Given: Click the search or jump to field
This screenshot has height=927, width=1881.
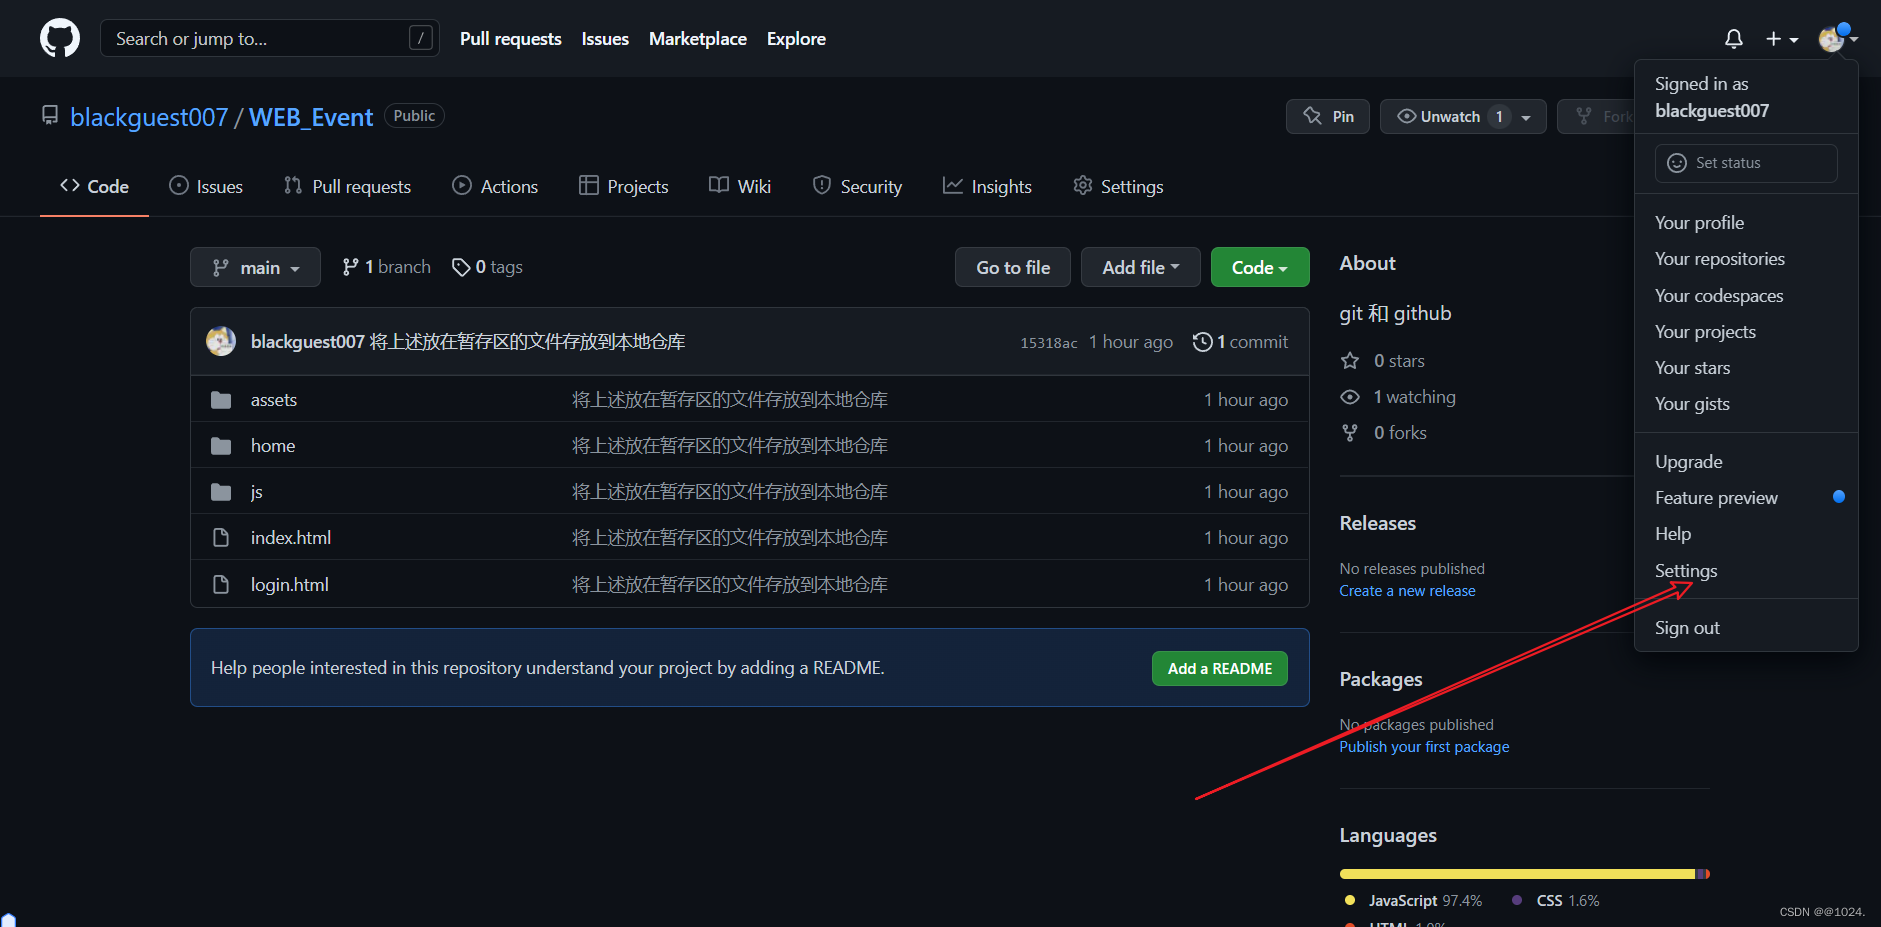Looking at the screenshot, I should coord(270,38).
